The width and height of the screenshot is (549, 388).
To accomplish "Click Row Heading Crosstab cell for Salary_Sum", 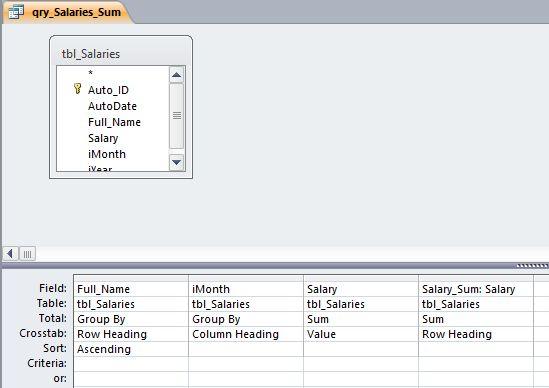I will pyautogui.click(x=476, y=334).
